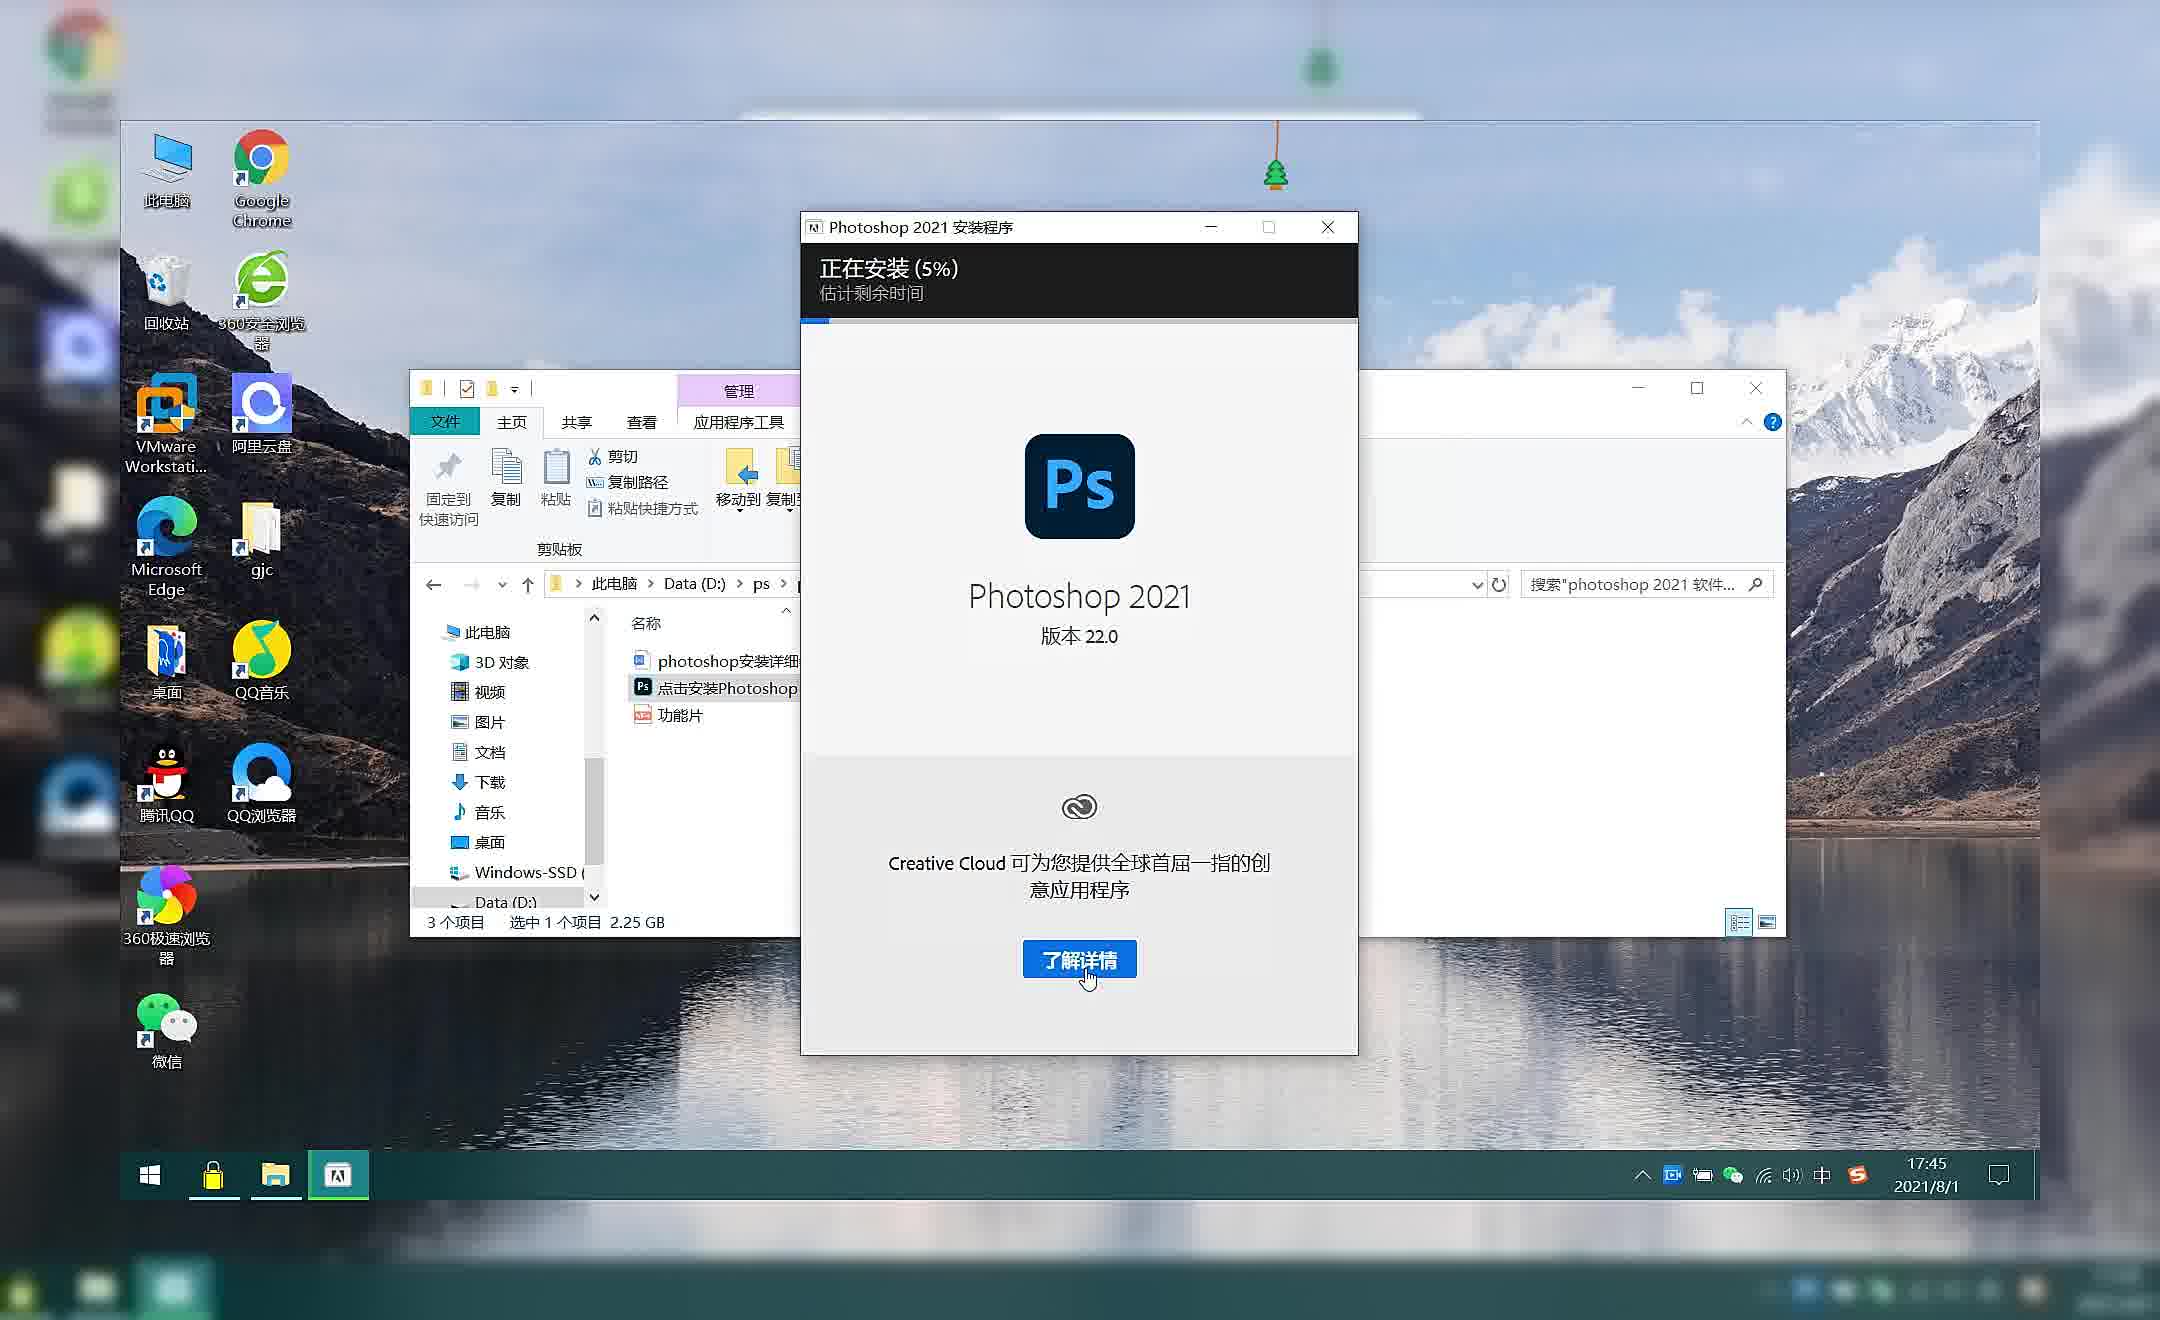Switch Explorer to large icons view
This screenshot has width=2160, height=1320.
[1767, 922]
